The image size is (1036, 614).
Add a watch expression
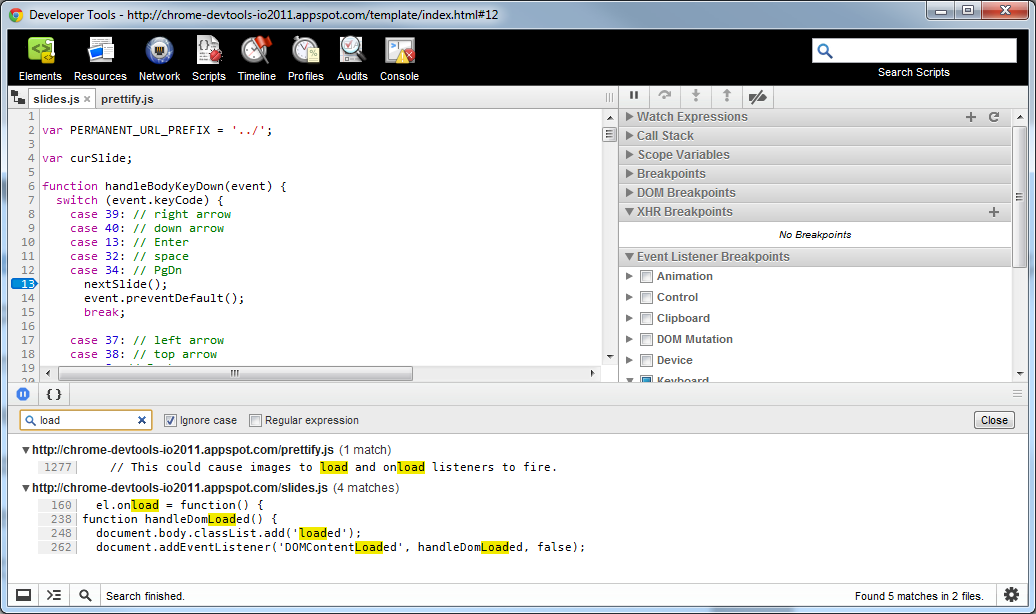click(971, 117)
